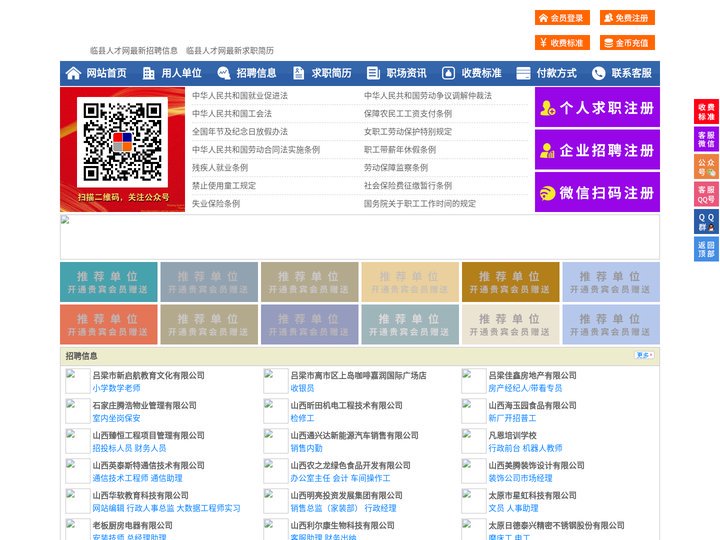The image size is (720, 540).
Task: Open 吕梁佳鑫房地产有限公司 listing
Action: (x=532, y=376)
